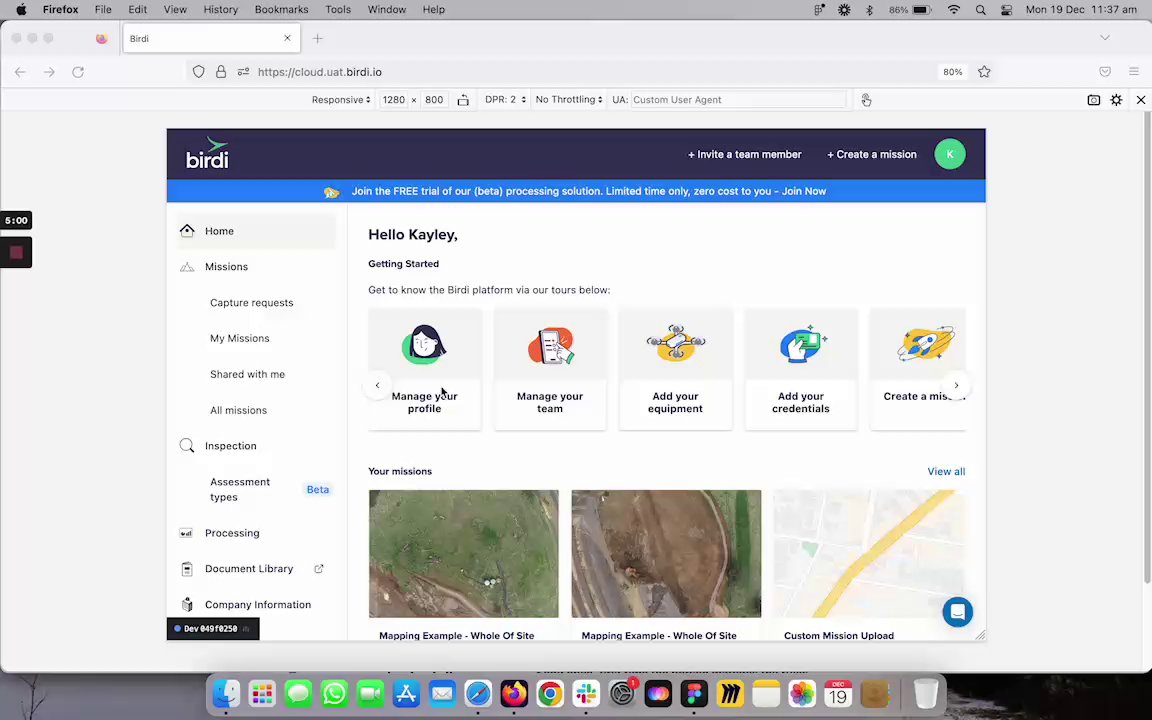Image resolution: width=1152 pixels, height=720 pixels.
Task: Open the No Throttling dropdown
Action: click(x=569, y=100)
